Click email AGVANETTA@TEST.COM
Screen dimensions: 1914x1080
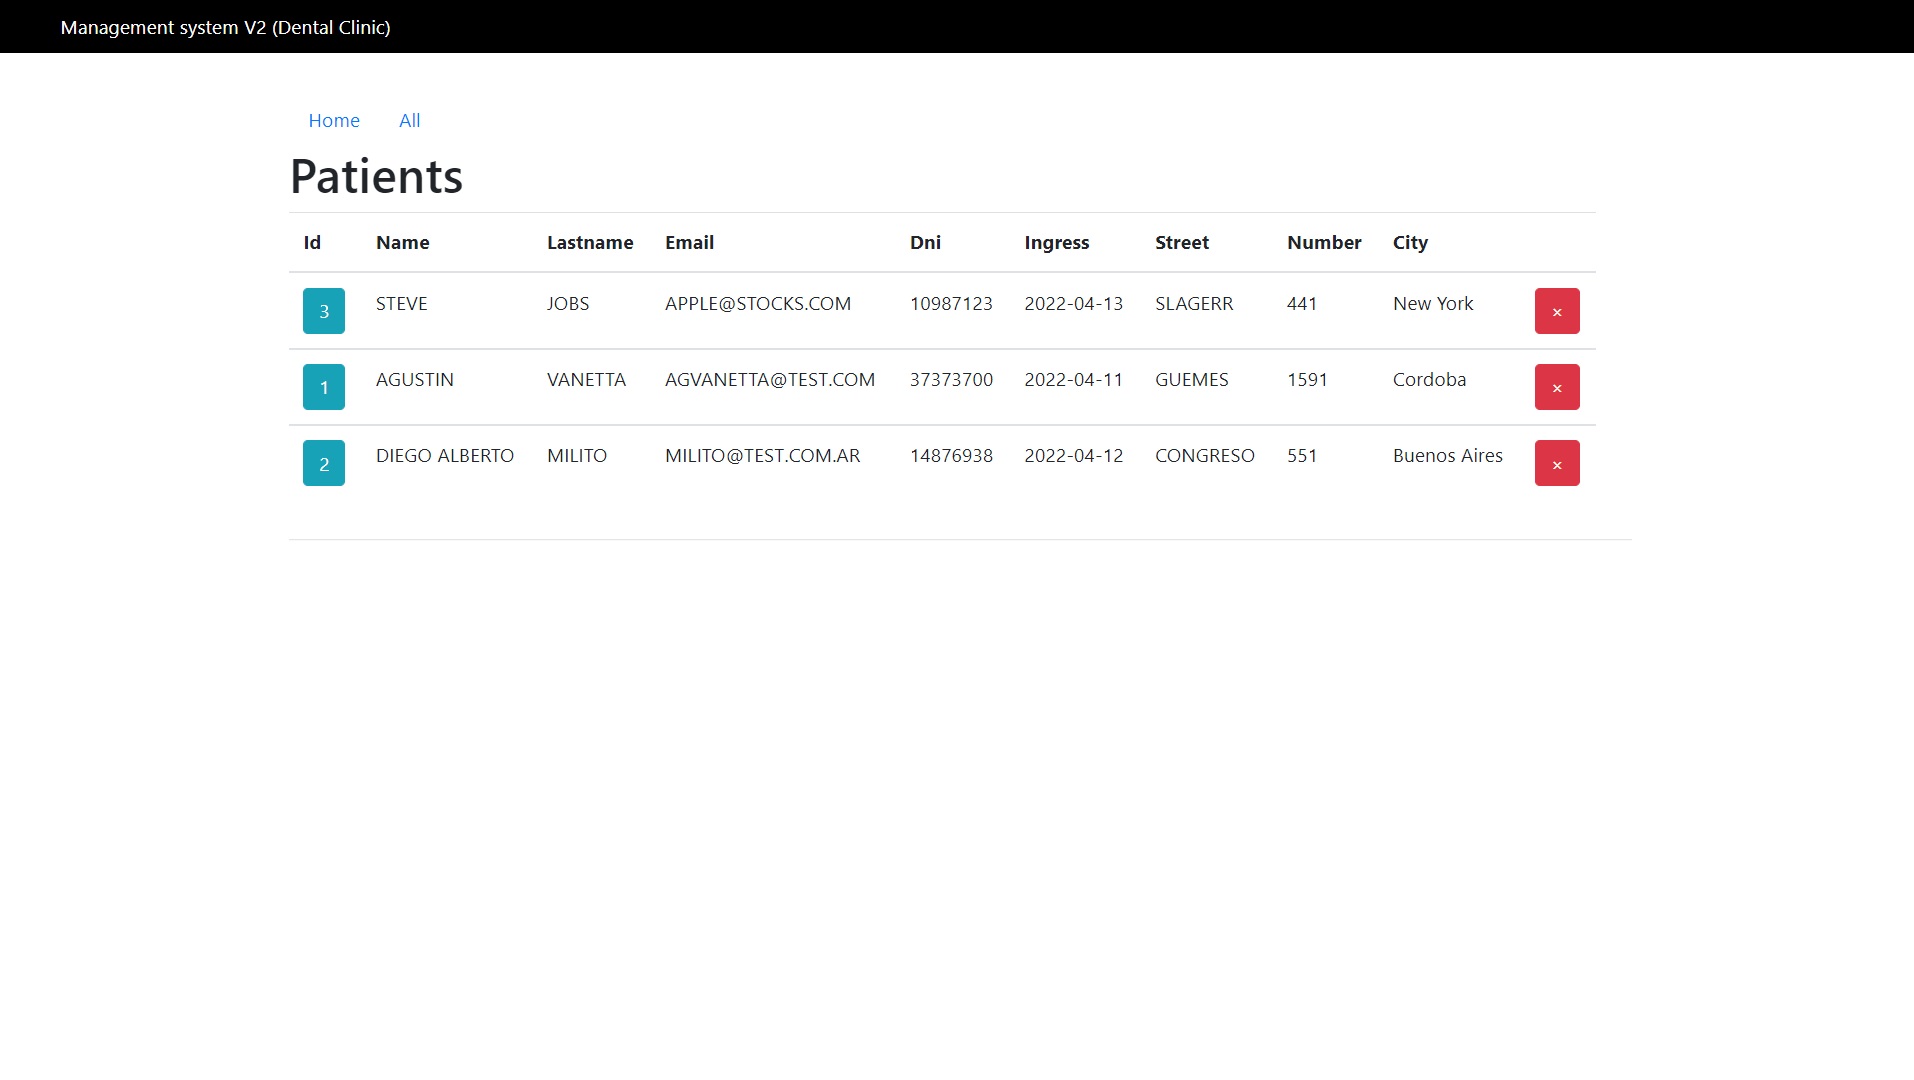pyautogui.click(x=770, y=379)
